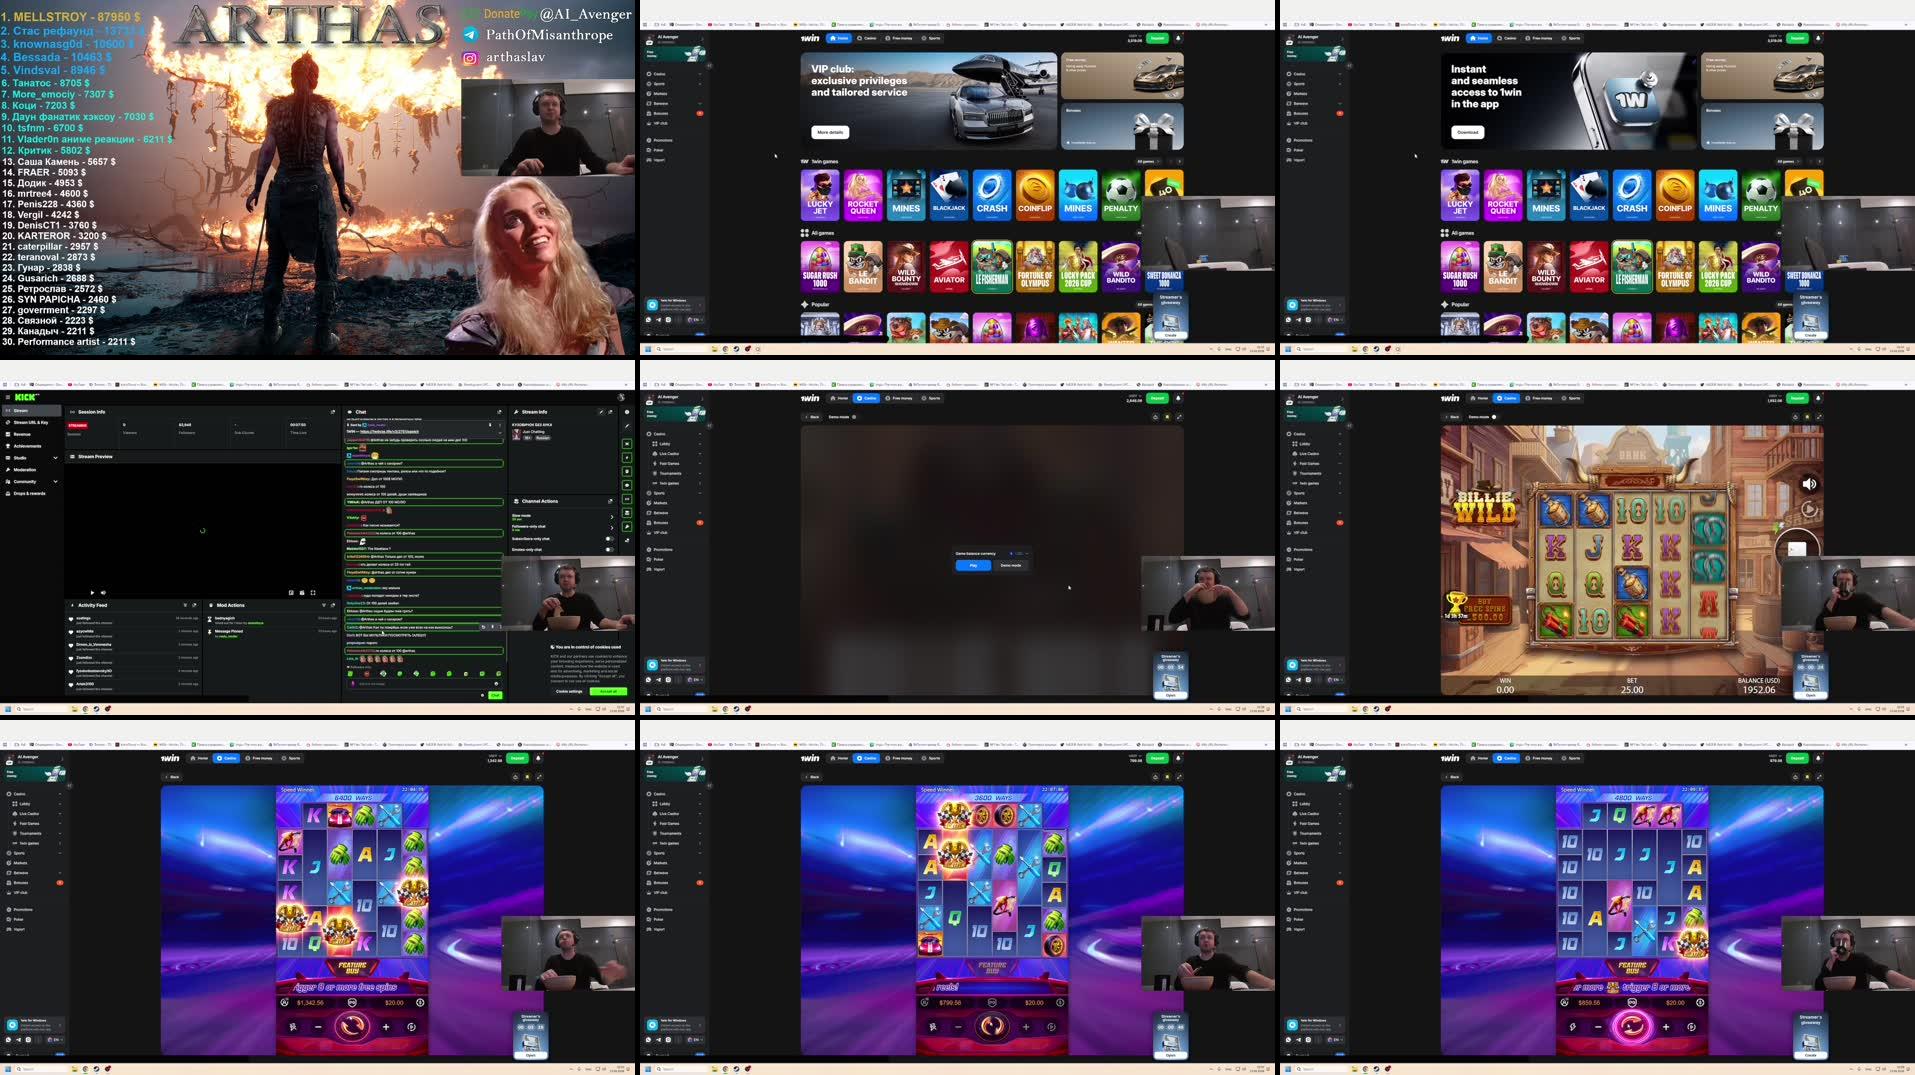Screen dimensions: 1915x1075
Task: Pop out the Kick Chat panel
Action: coord(500,412)
